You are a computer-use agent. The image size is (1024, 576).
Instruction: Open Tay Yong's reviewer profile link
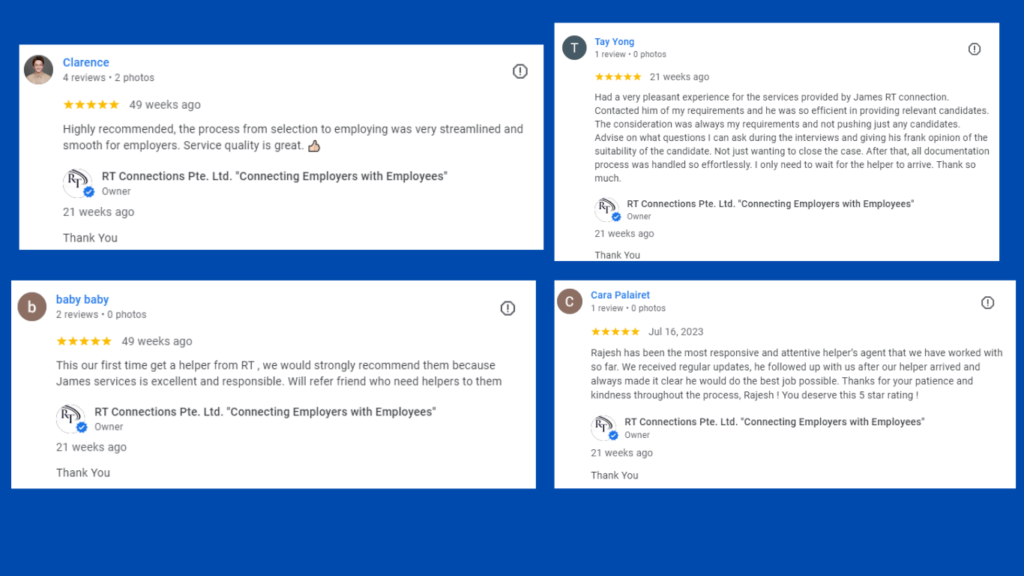point(614,42)
